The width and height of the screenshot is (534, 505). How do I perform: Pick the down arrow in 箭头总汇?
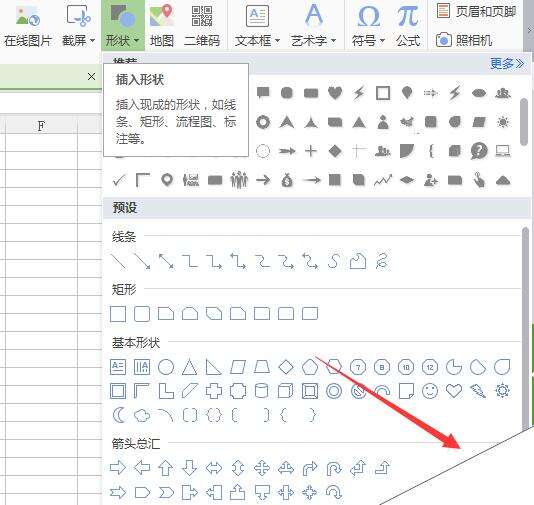pos(190,468)
